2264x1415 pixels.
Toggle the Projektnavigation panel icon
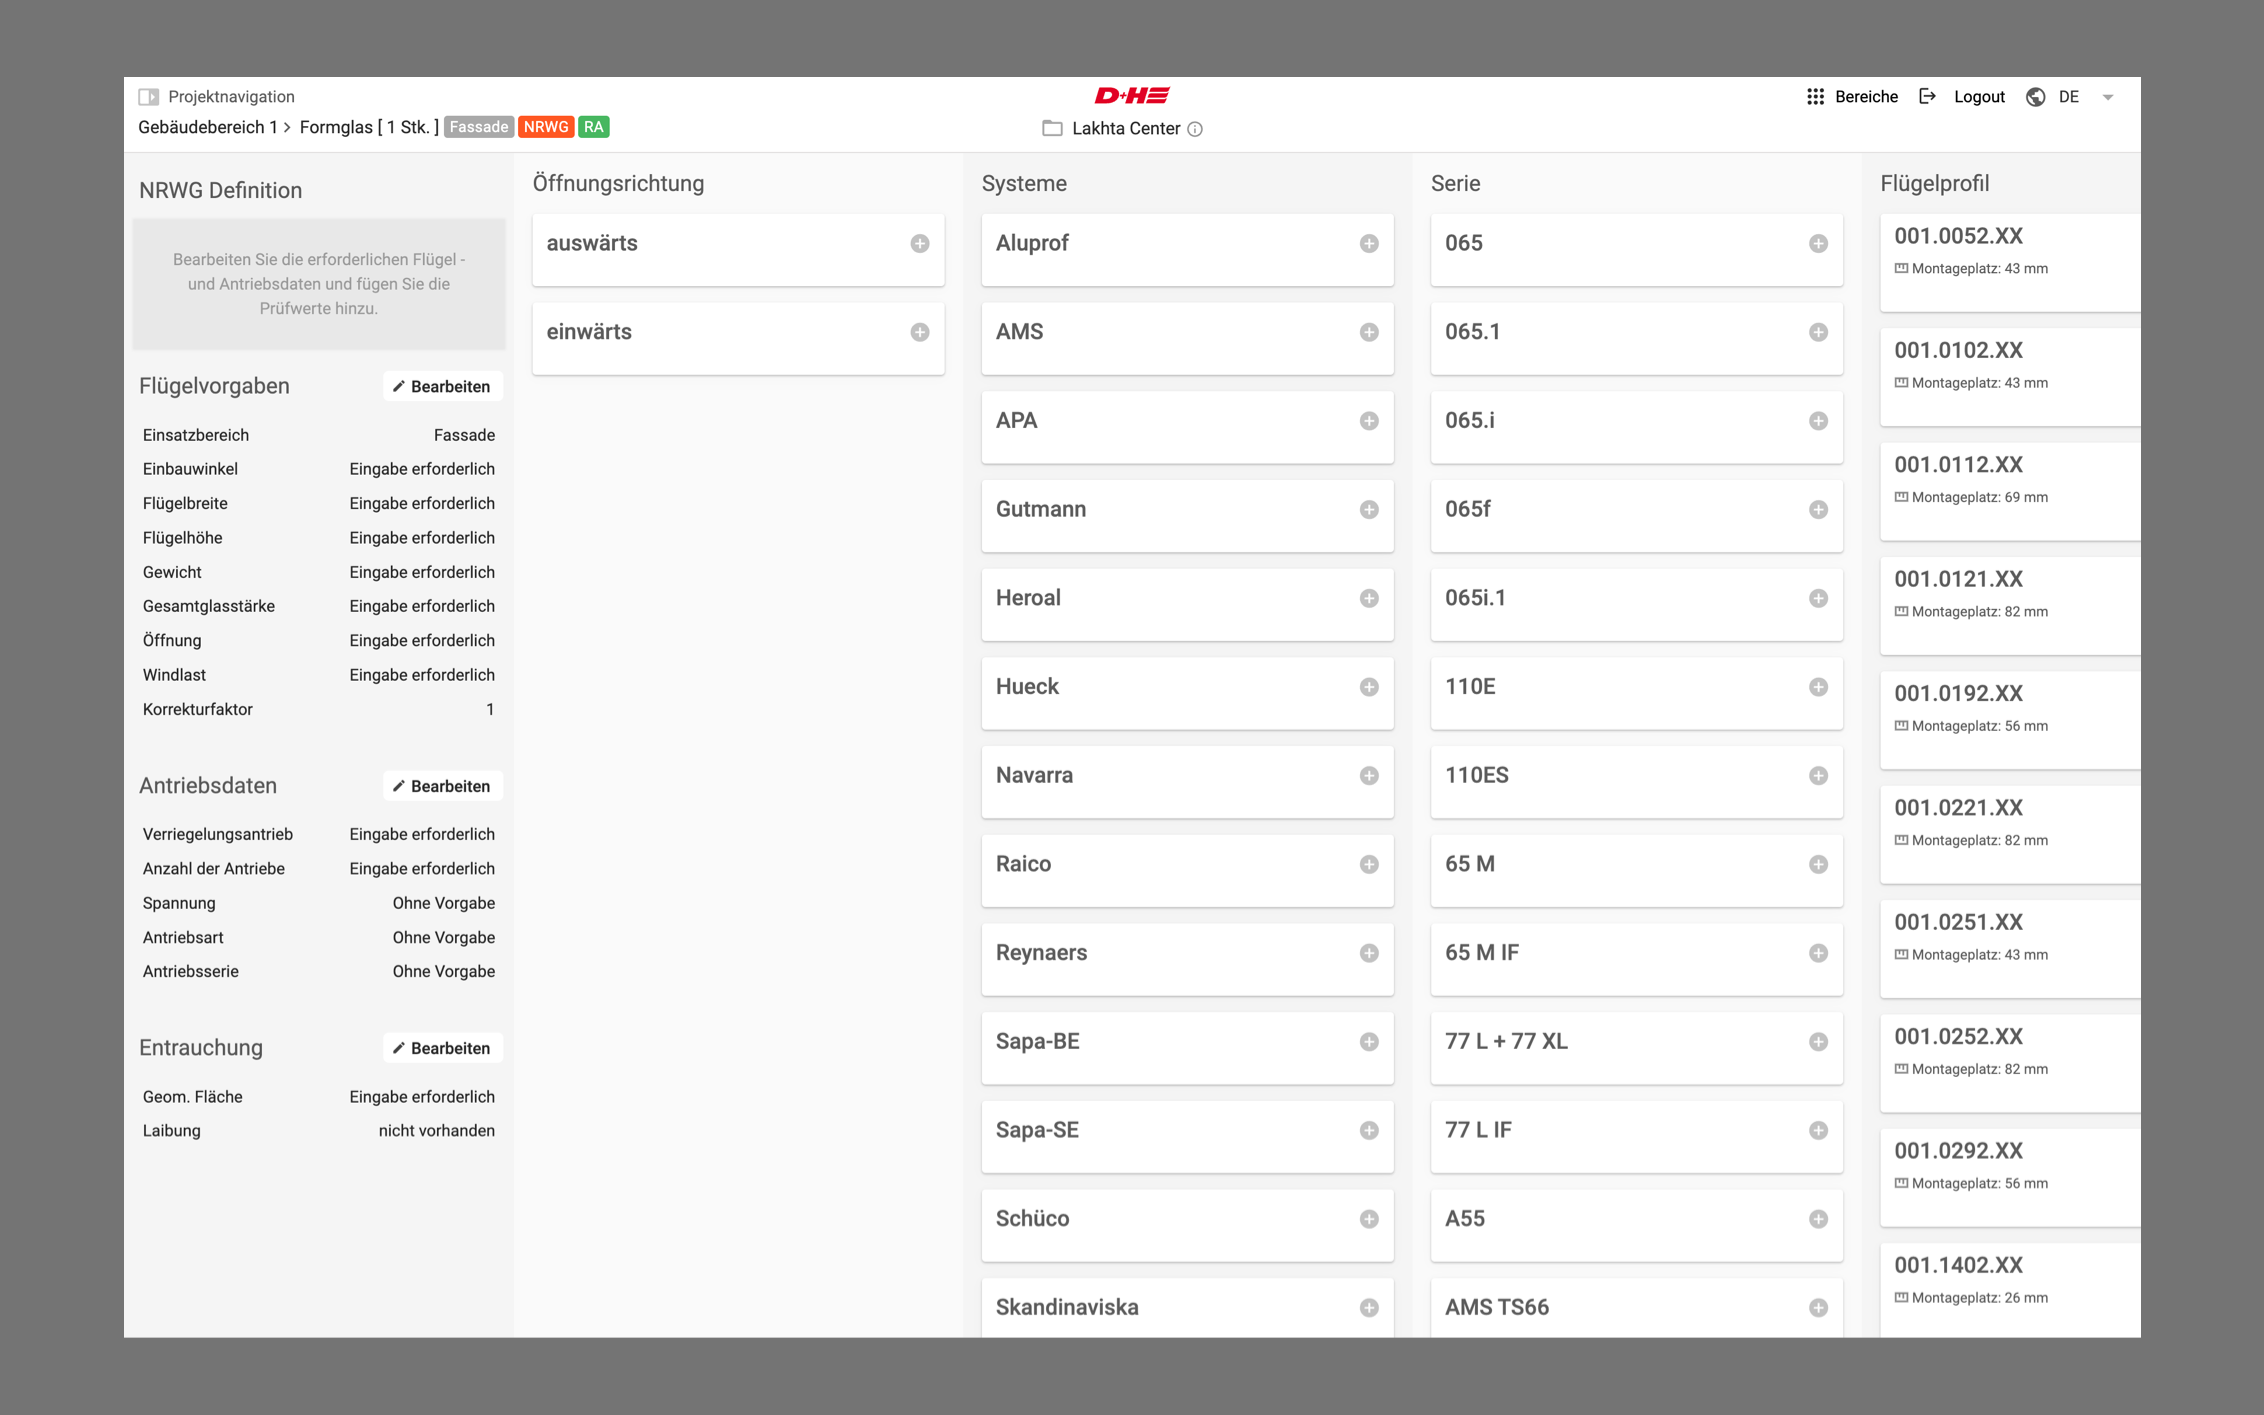pos(149,97)
